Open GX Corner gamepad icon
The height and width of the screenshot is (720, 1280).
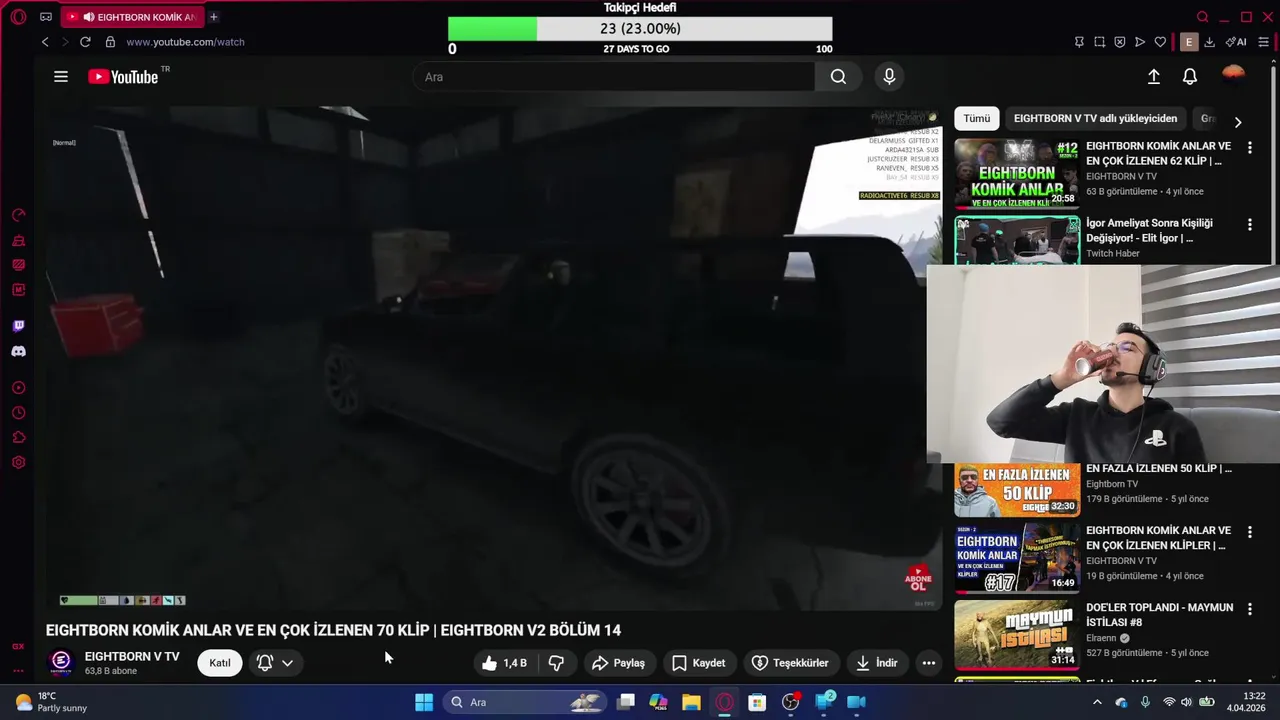pos(46,17)
